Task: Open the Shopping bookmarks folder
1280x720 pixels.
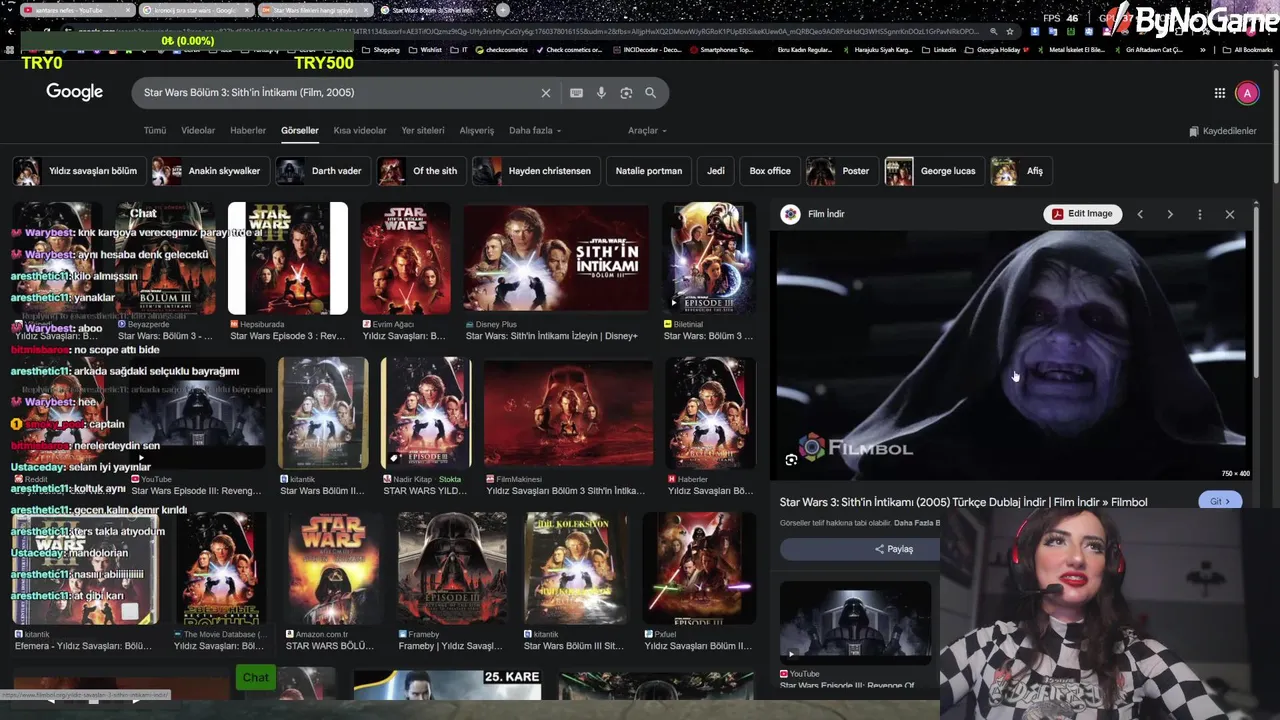Action: (381, 49)
